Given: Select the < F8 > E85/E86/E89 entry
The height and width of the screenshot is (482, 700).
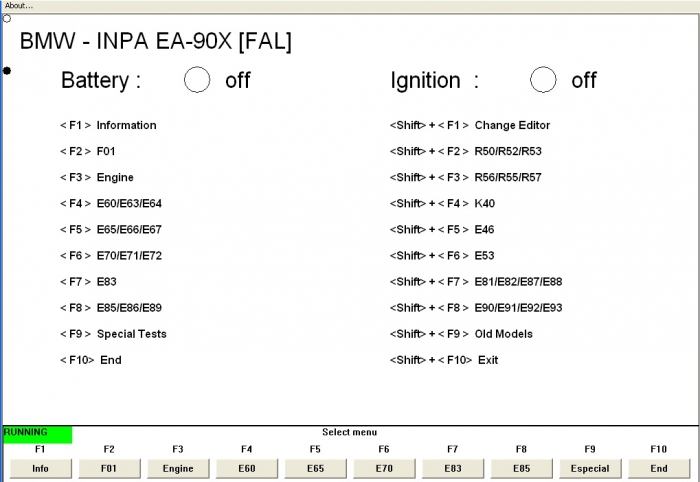Looking at the screenshot, I should [111, 308].
